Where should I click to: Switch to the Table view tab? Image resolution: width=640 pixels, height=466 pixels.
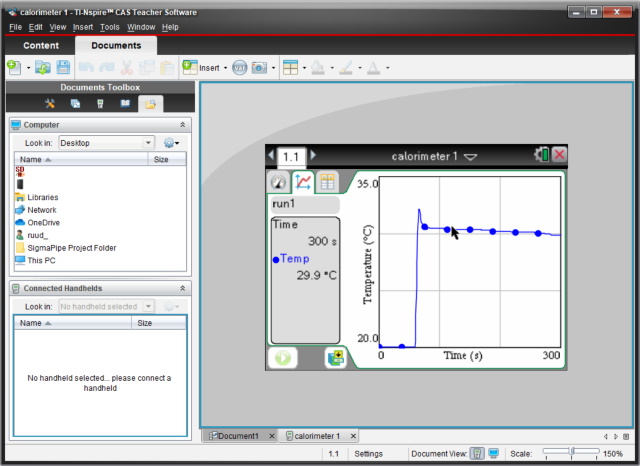(x=327, y=181)
